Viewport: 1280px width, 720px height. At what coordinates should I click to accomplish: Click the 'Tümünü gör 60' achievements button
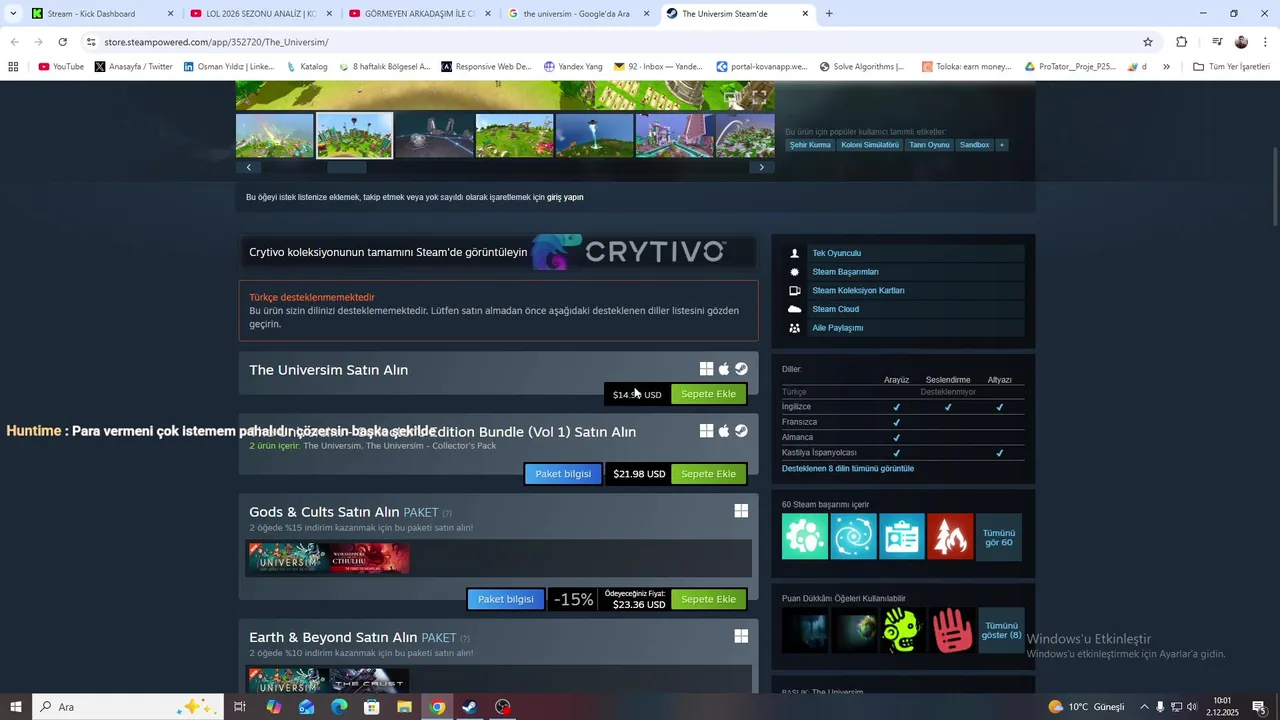pos(998,537)
